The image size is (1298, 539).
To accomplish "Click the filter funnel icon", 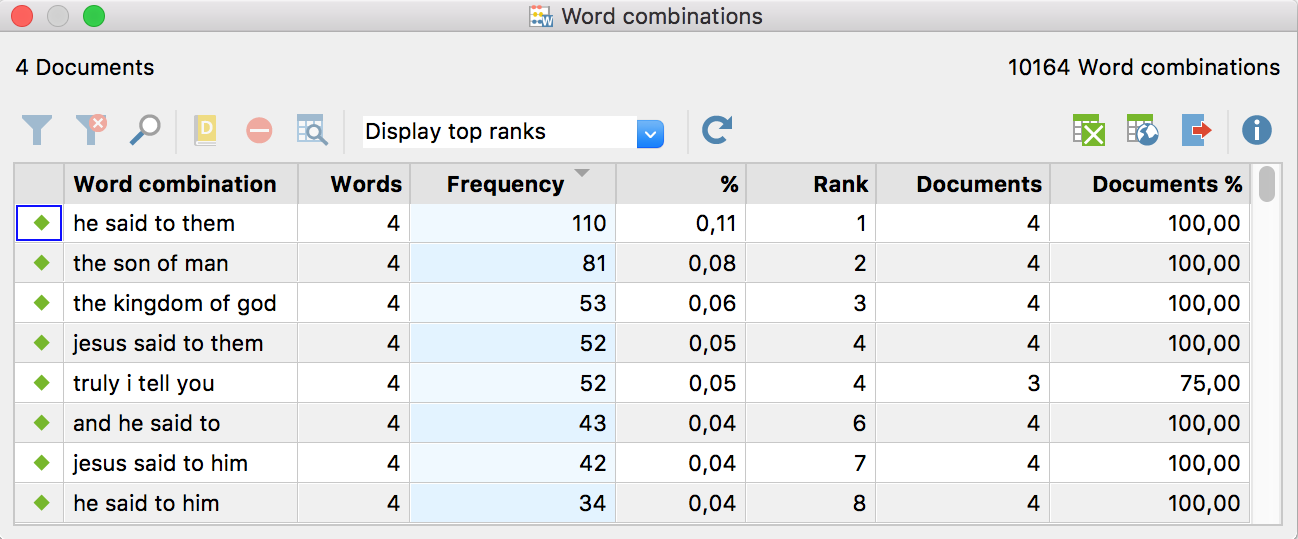I will point(37,130).
